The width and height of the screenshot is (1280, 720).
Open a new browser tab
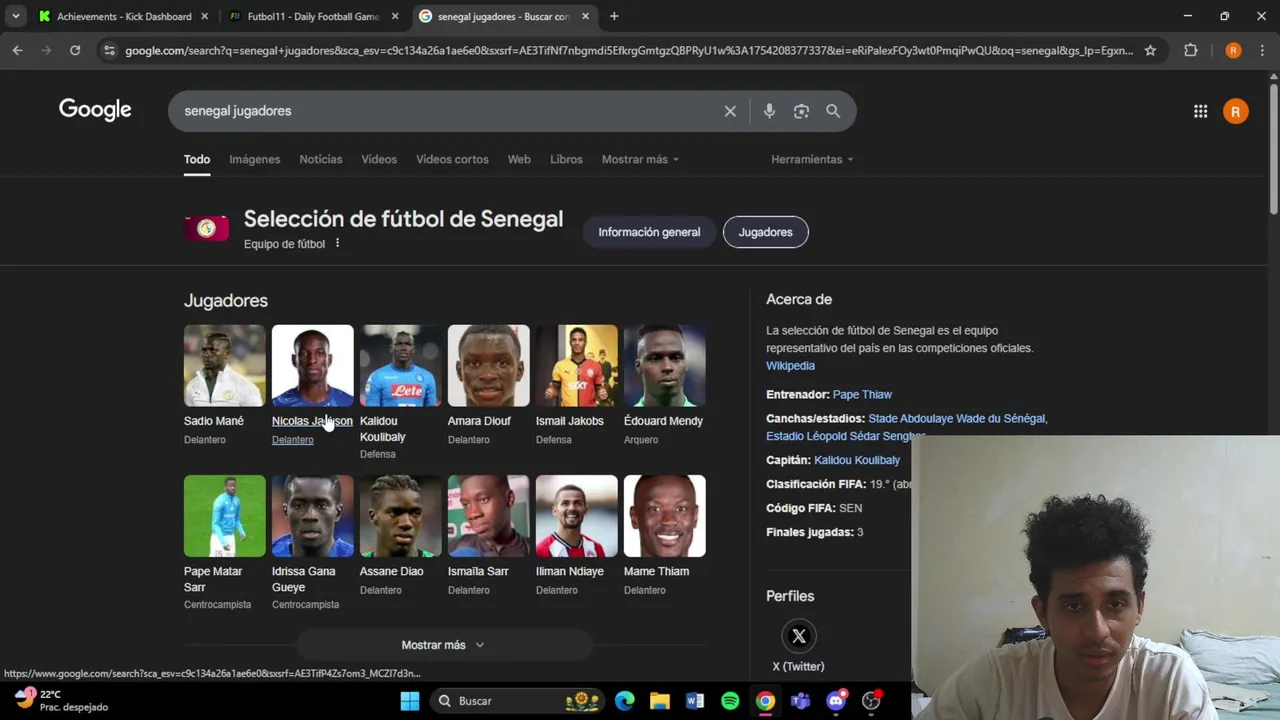[614, 16]
